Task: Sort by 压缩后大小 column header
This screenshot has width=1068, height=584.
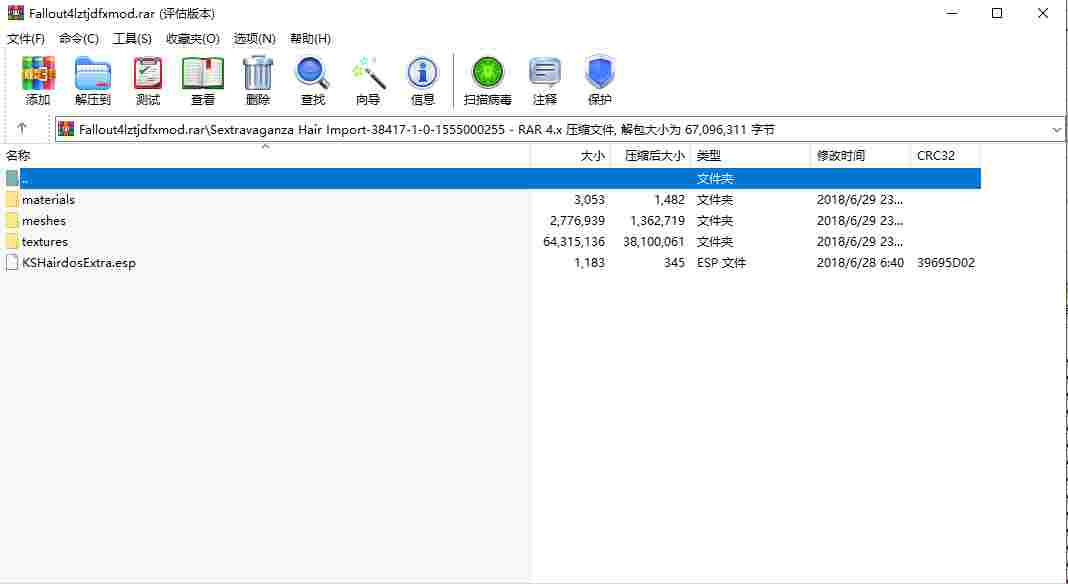Action: [x=650, y=155]
